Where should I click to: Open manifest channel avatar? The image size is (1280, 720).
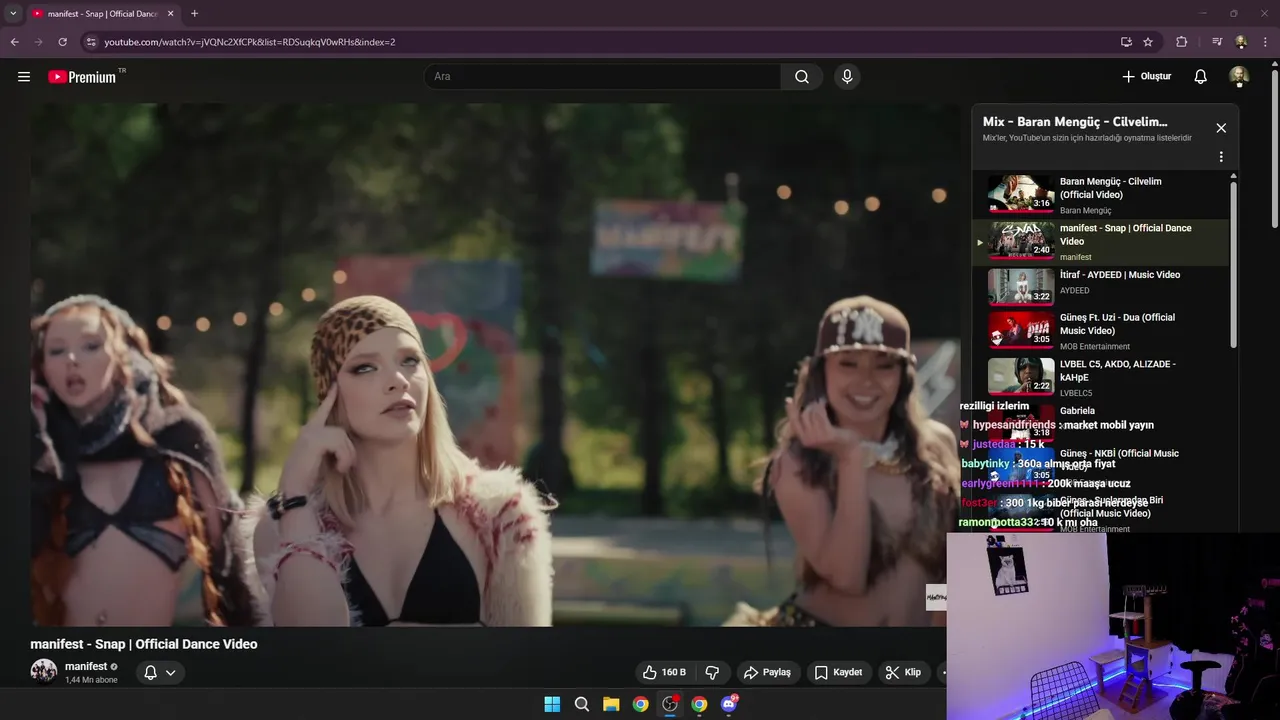(44, 671)
